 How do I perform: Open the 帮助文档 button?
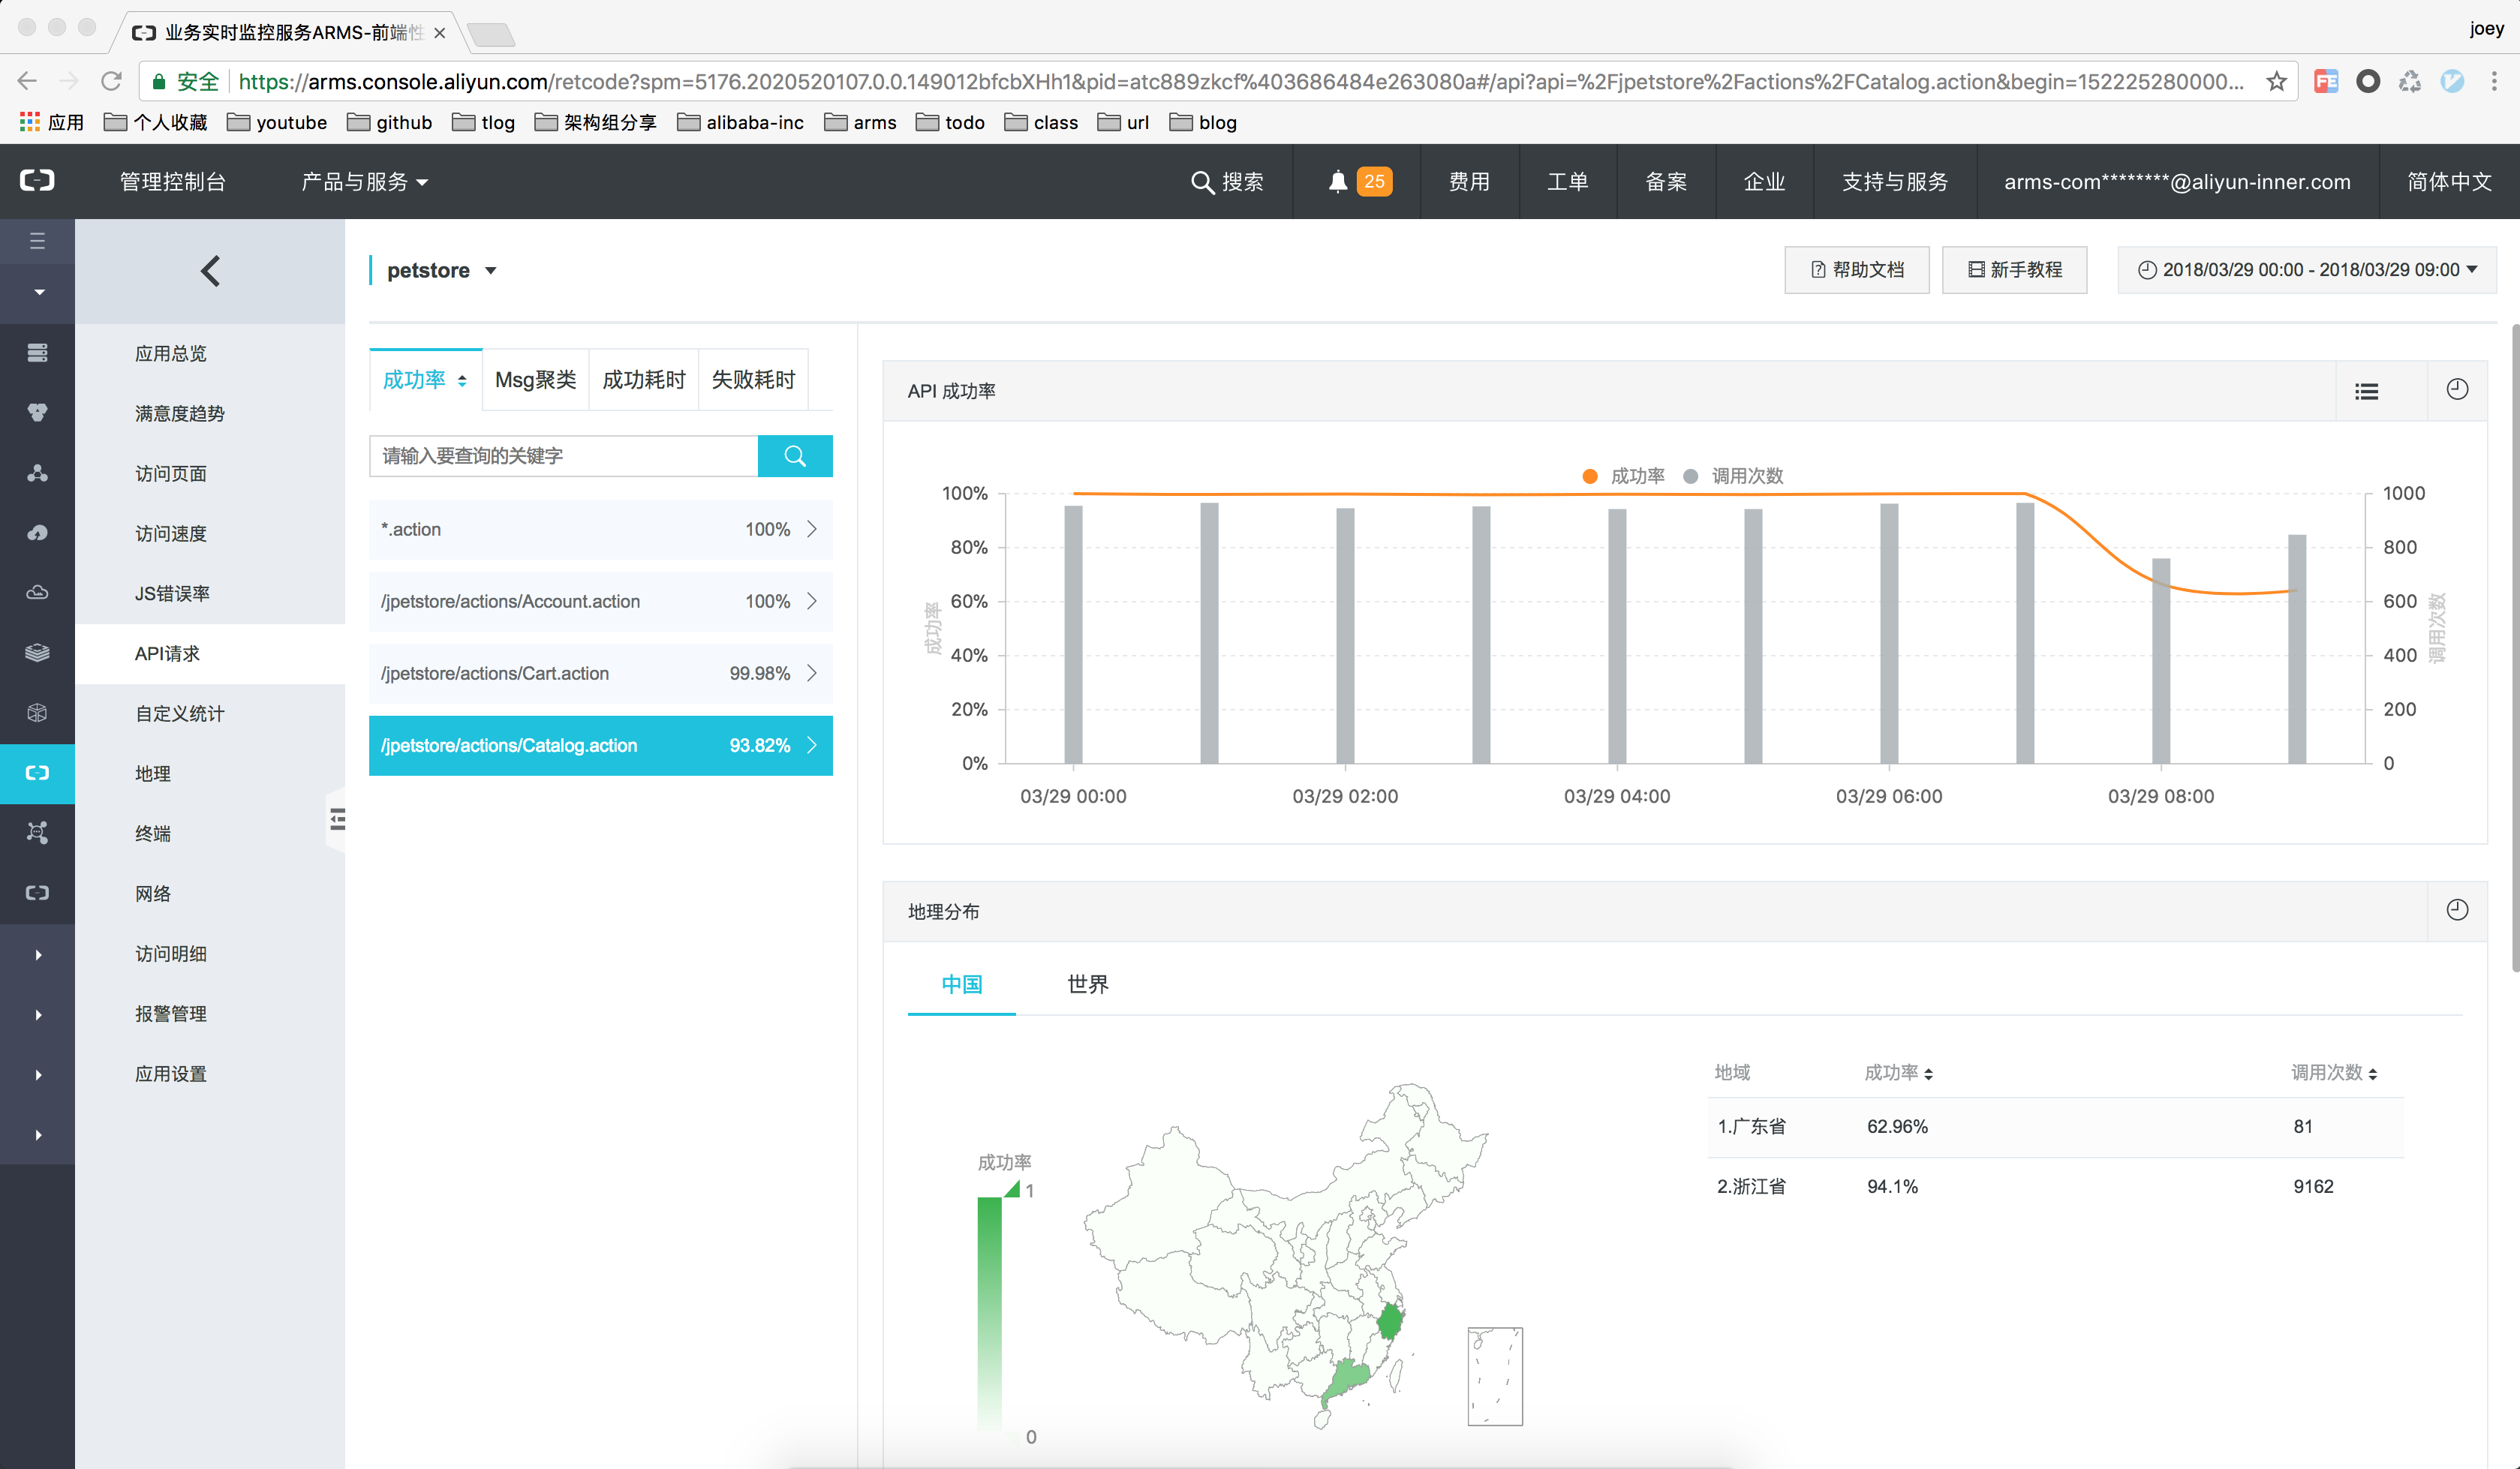pos(1856,270)
